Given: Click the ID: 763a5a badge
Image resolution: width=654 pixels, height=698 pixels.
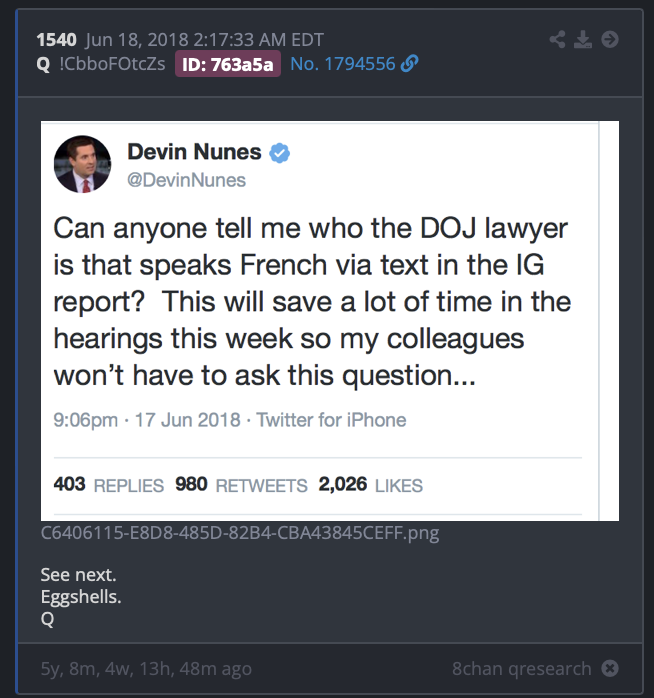Looking at the screenshot, I should [228, 64].
